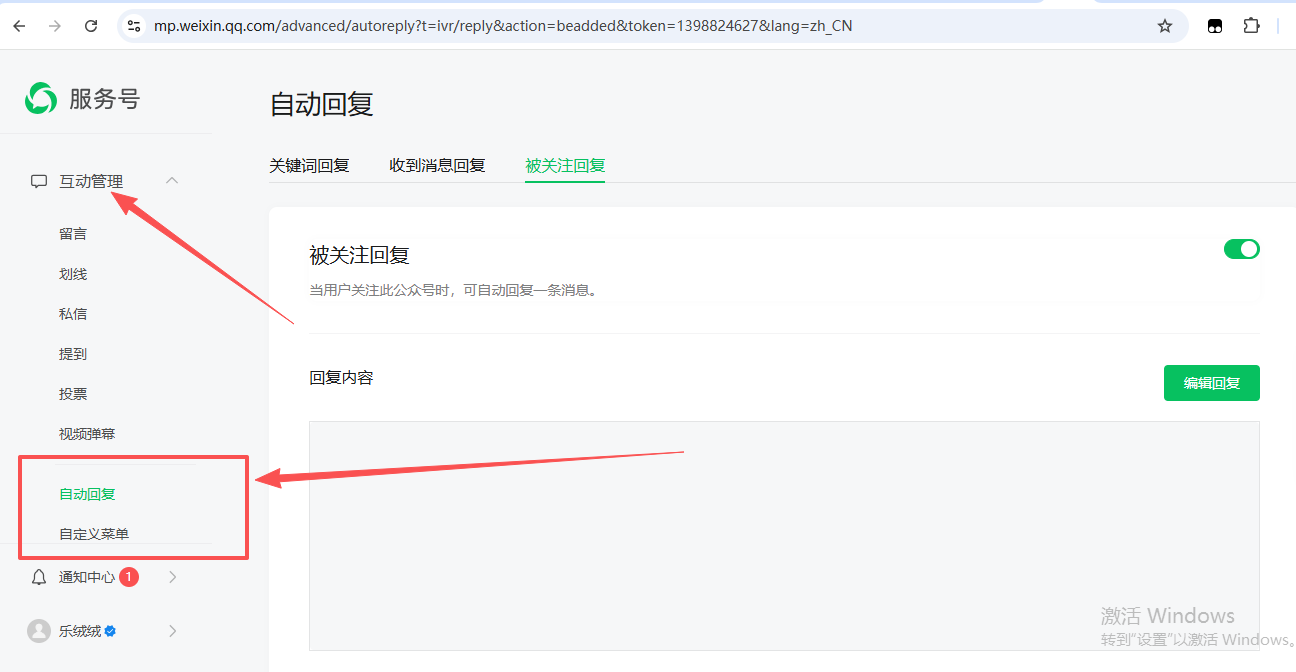
Task: Collapse the 互动管理 menu chevron
Action: tap(172, 181)
